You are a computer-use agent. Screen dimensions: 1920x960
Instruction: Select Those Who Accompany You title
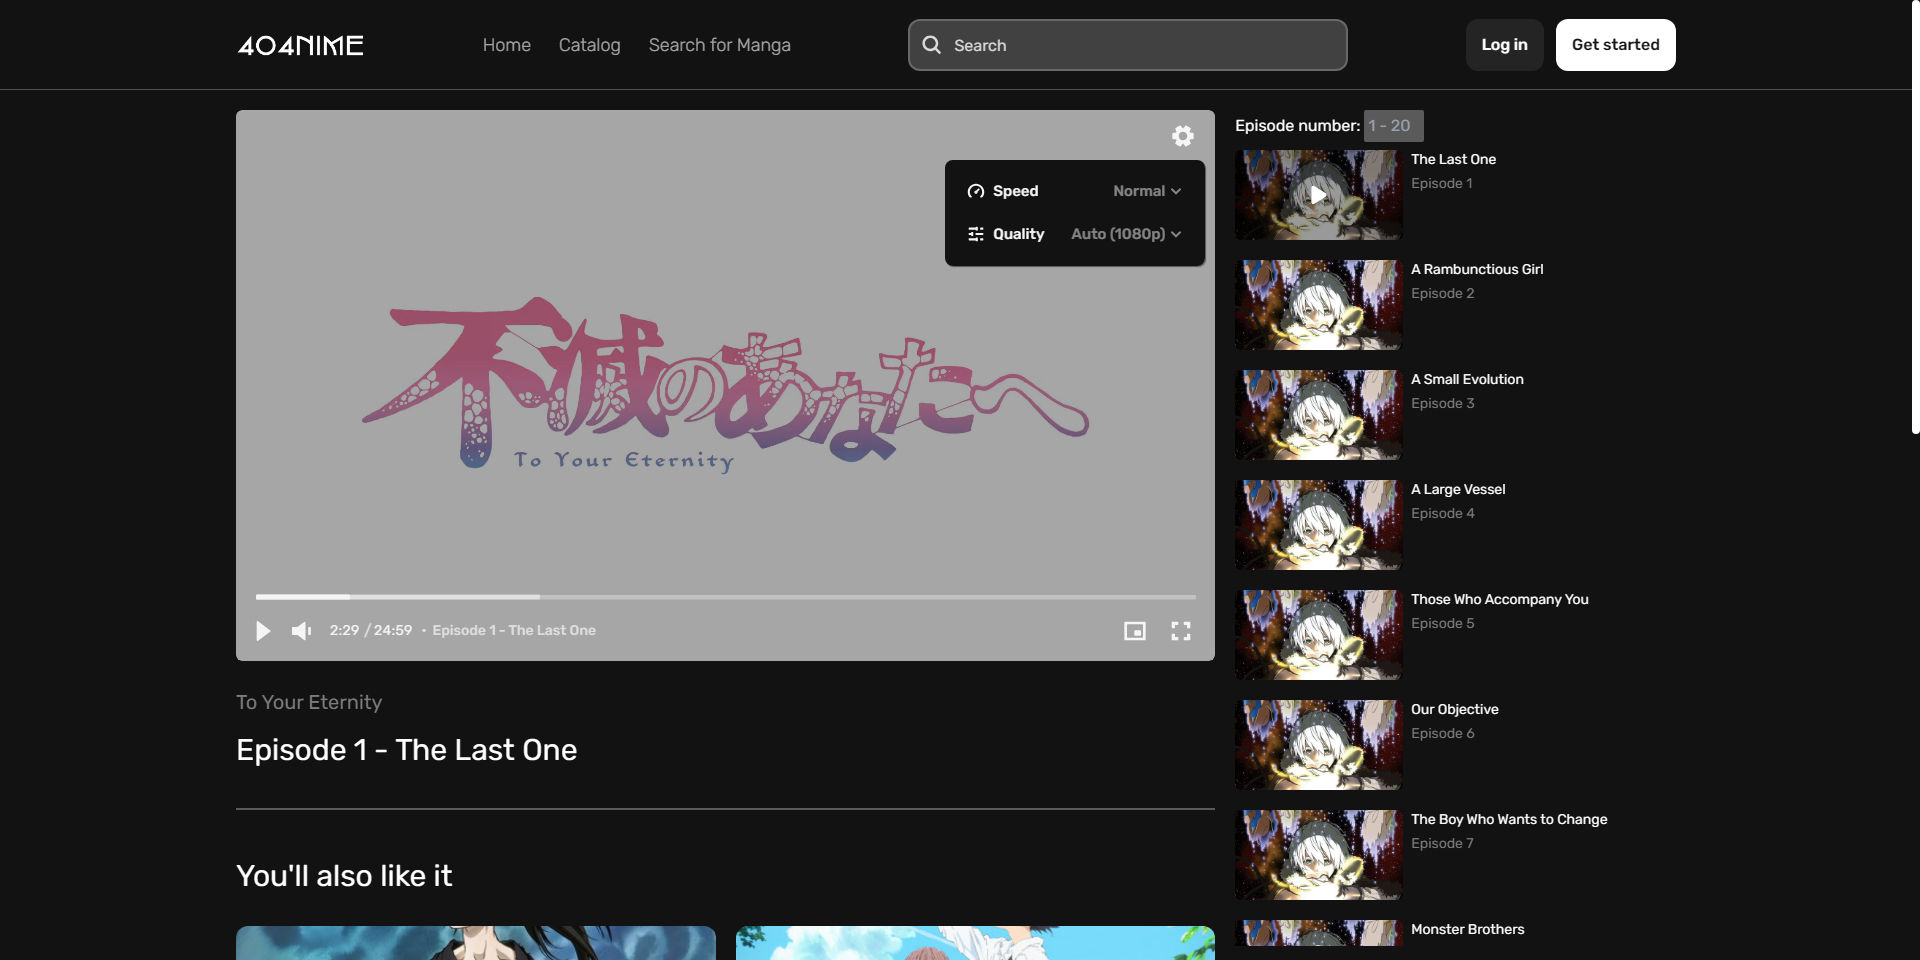pos(1500,599)
